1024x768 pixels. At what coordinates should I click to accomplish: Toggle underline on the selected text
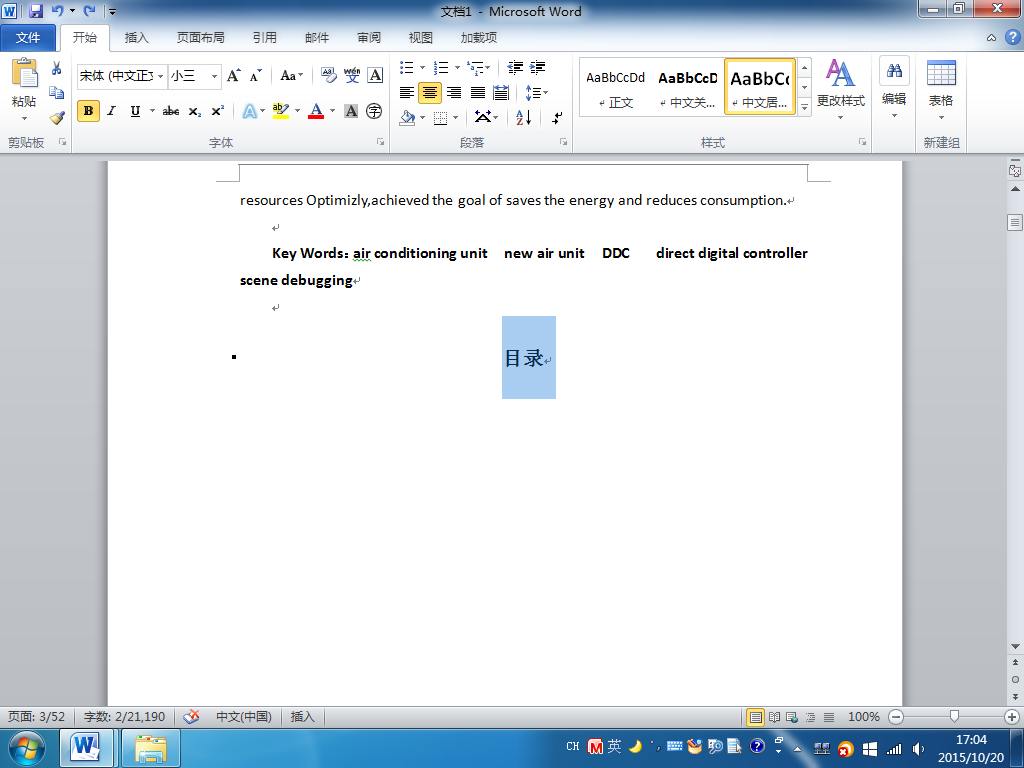click(x=135, y=111)
